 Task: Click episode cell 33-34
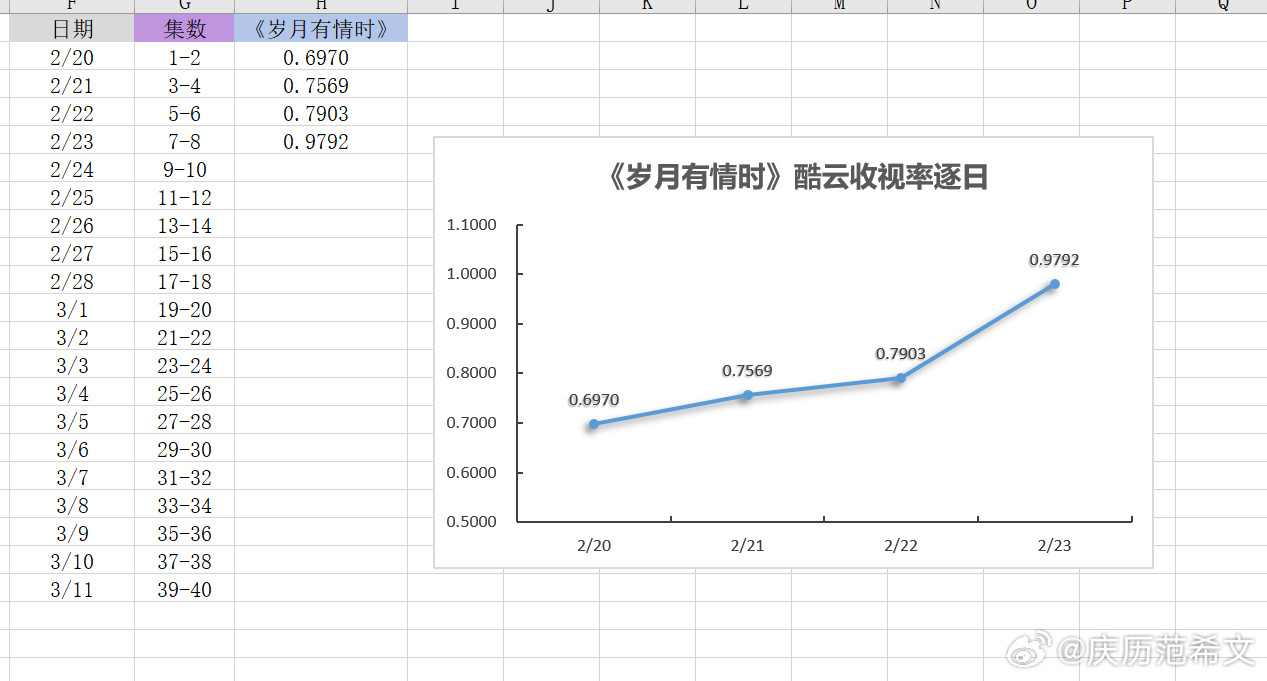(185, 505)
